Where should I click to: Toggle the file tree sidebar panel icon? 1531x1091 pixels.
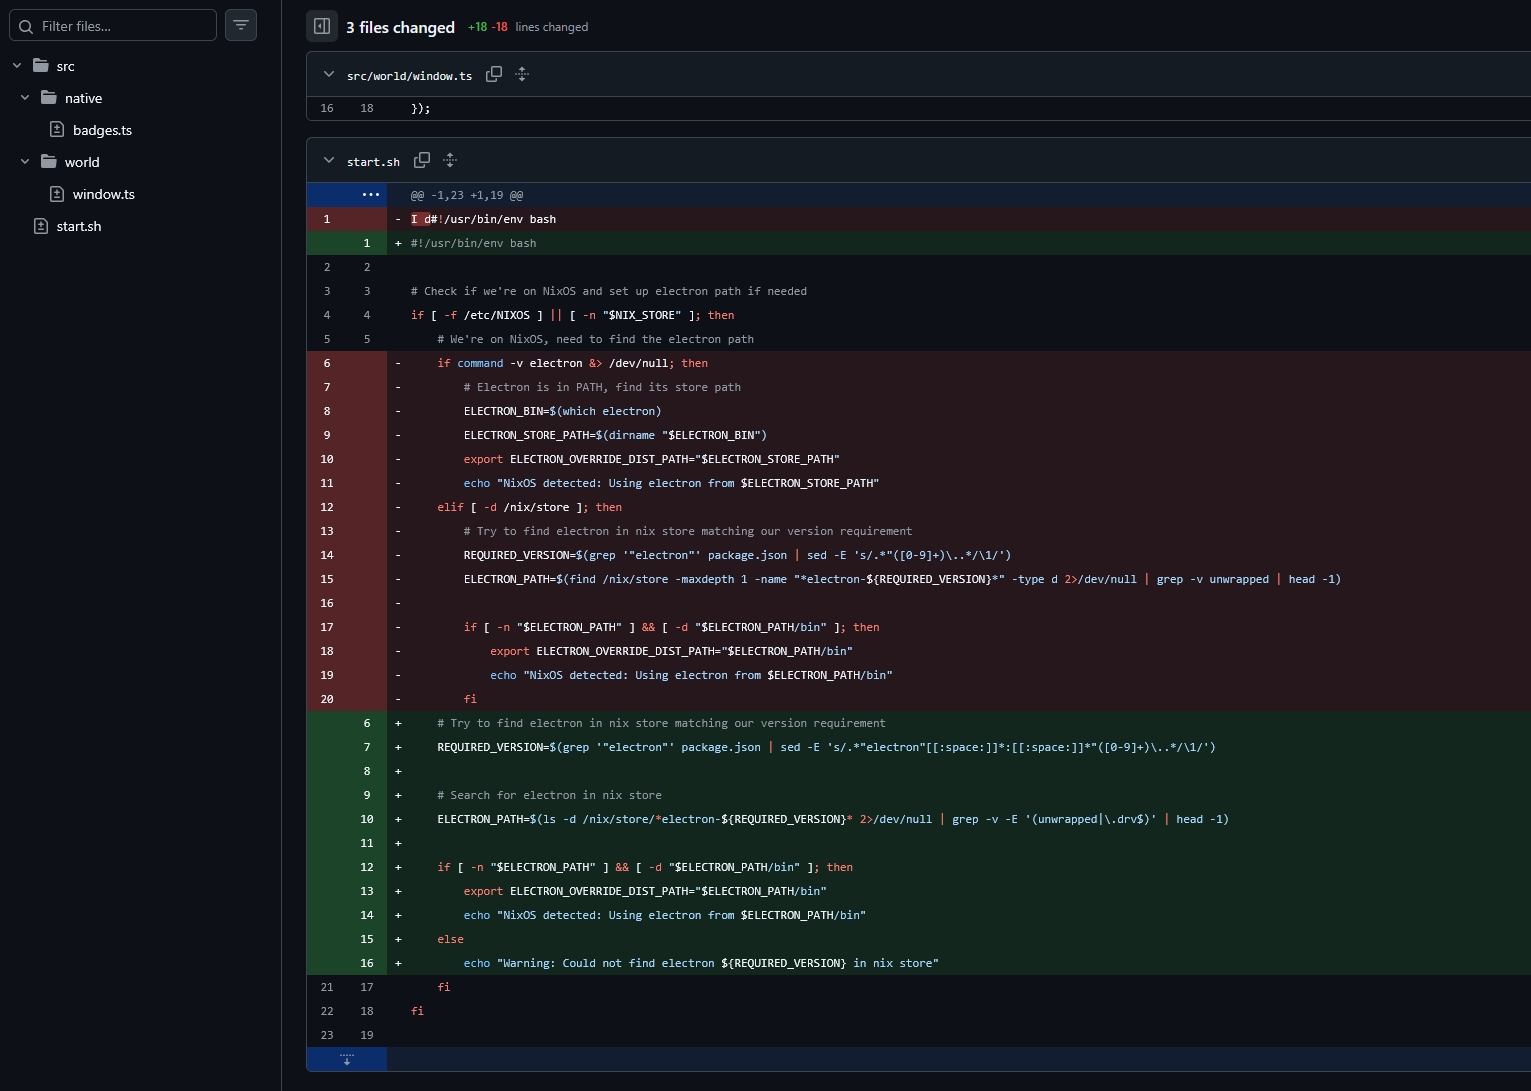tap(322, 27)
